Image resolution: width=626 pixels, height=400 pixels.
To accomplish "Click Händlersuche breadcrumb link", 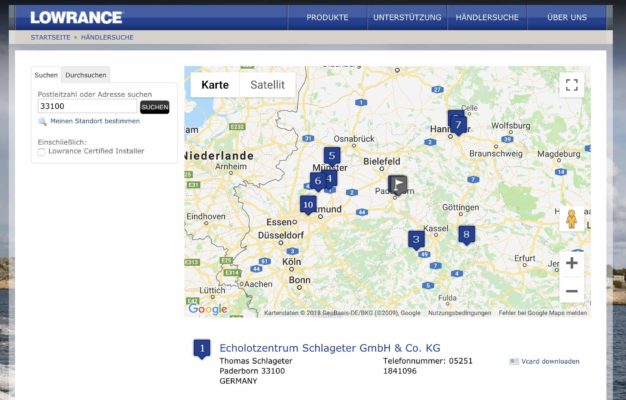I will point(107,38).
